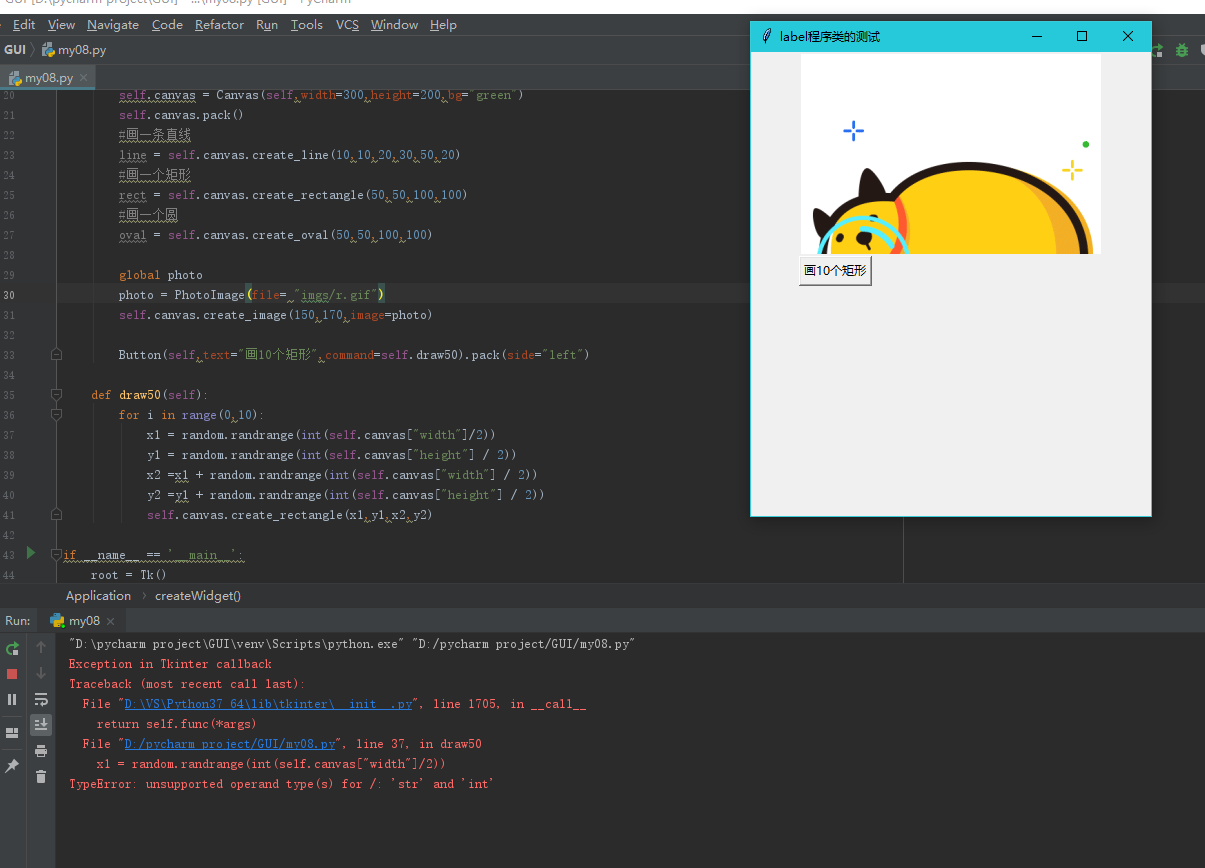Click the green debug bug icon behind Tk window
The height and width of the screenshot is (868, 1205).
(1182, 49)
